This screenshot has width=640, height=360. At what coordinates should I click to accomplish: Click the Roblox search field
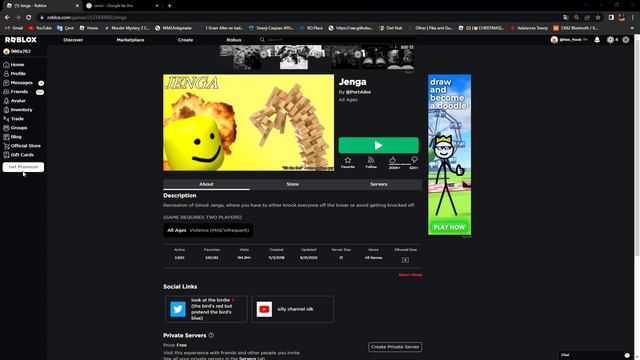coord(338,40)
